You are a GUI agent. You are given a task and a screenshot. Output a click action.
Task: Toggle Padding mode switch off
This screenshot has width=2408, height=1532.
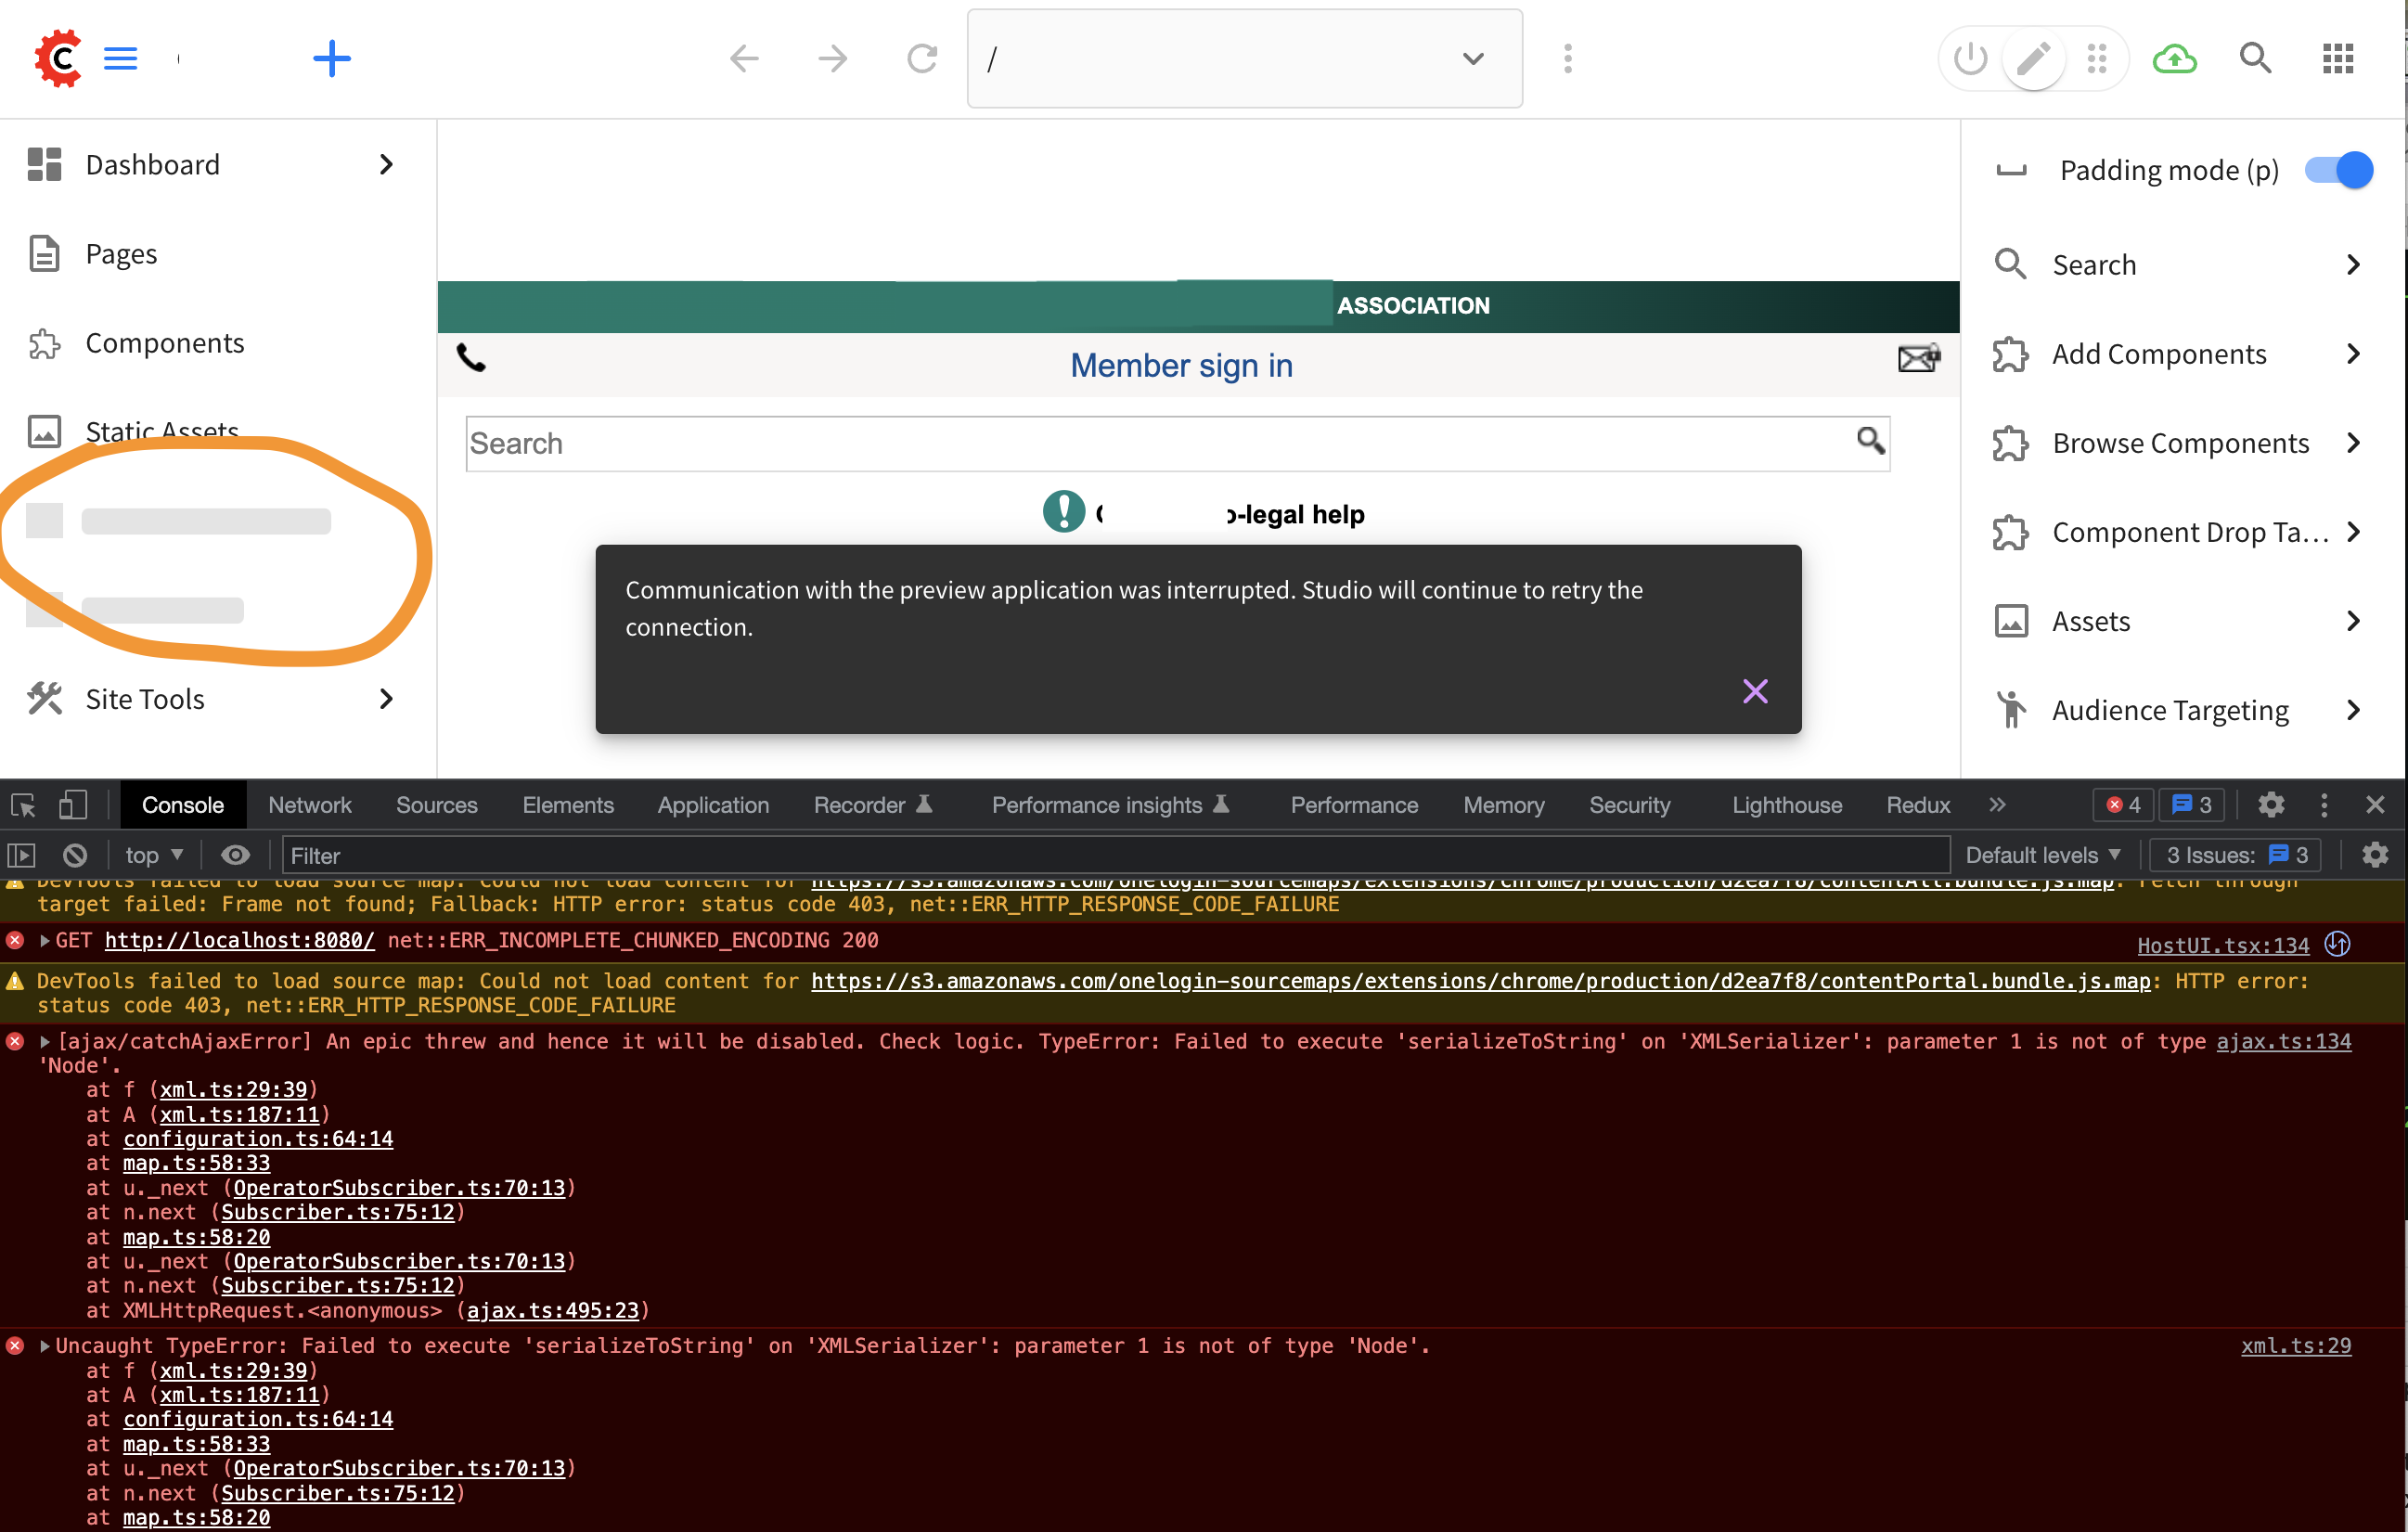(x=2337, y=170)
